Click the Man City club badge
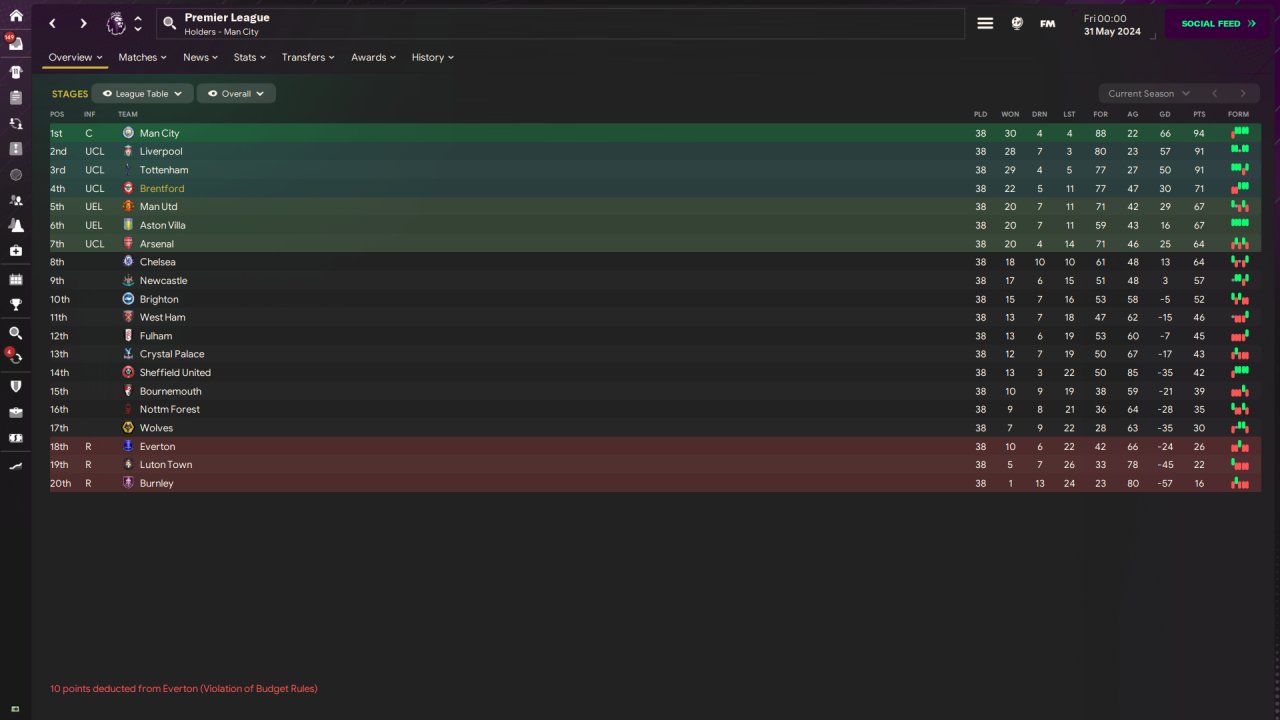 (128, 133)
